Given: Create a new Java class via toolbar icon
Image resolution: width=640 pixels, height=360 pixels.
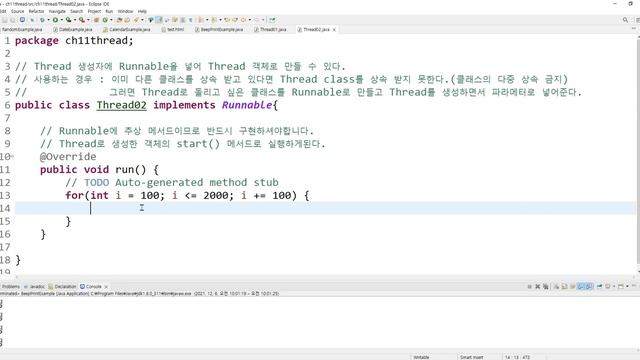Looking at the screenshot, I should [105, 20].
